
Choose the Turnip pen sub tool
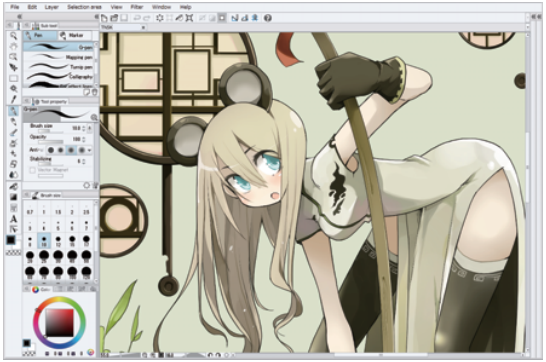click(x=58, y=66)
